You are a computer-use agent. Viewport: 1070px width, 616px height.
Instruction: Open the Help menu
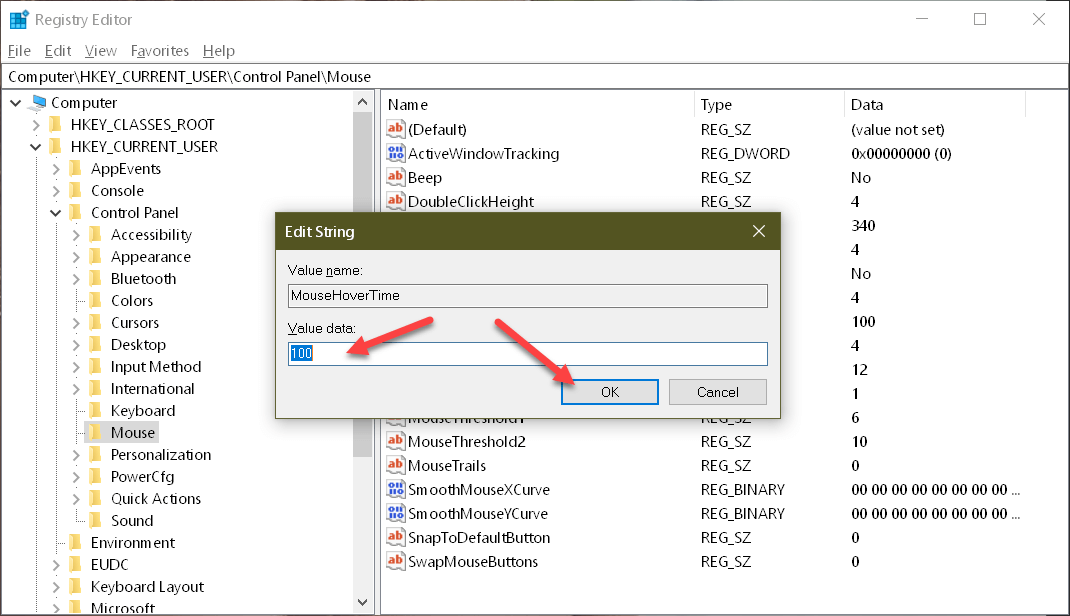[x=218, y=50]
